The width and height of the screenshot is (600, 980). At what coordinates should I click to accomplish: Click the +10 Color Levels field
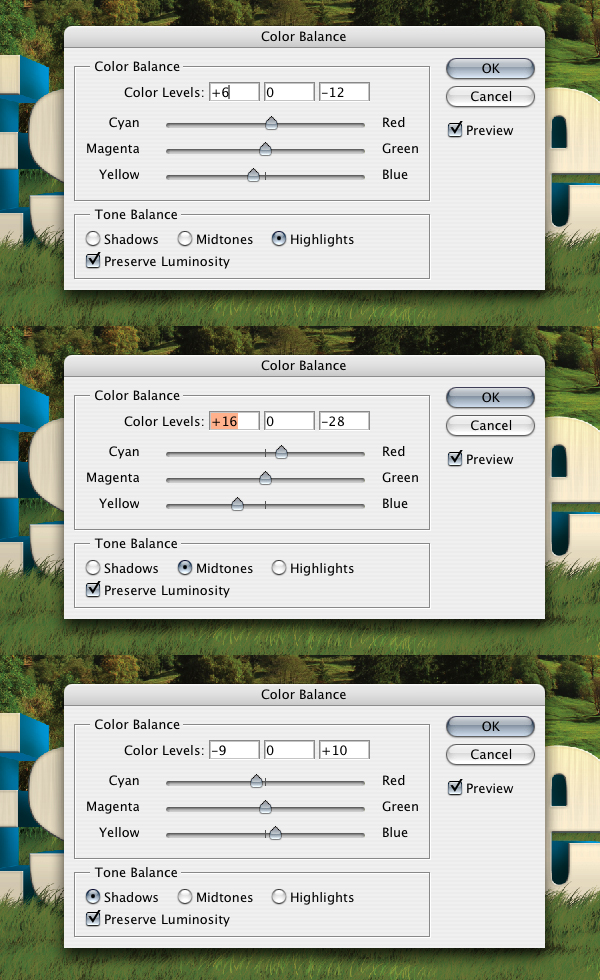click(x=344, y=750)
